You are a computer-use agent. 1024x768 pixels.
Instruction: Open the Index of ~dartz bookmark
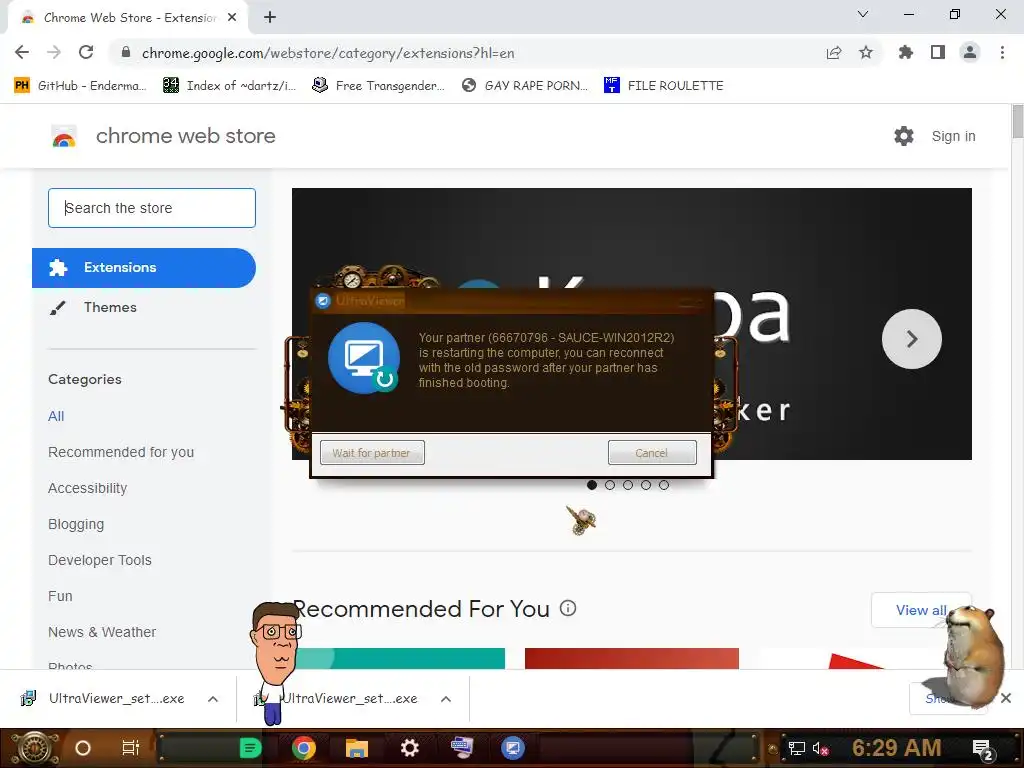229,86
